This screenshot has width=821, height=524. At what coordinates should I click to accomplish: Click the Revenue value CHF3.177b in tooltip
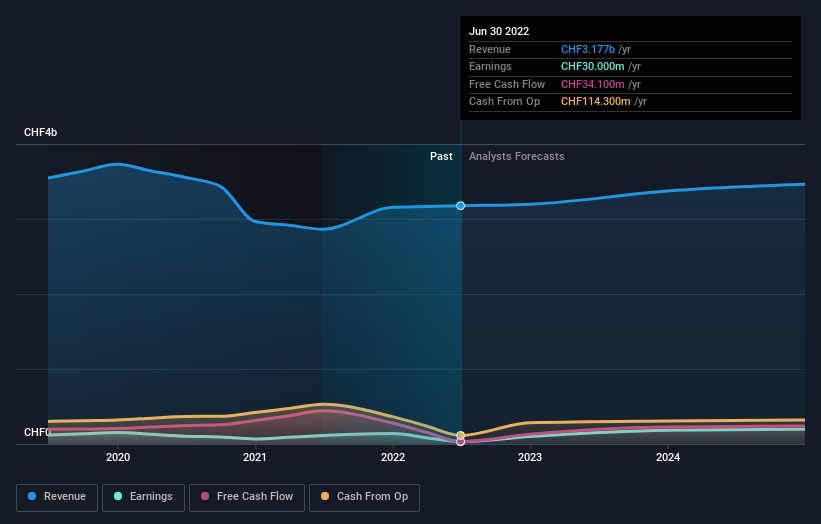587,49
